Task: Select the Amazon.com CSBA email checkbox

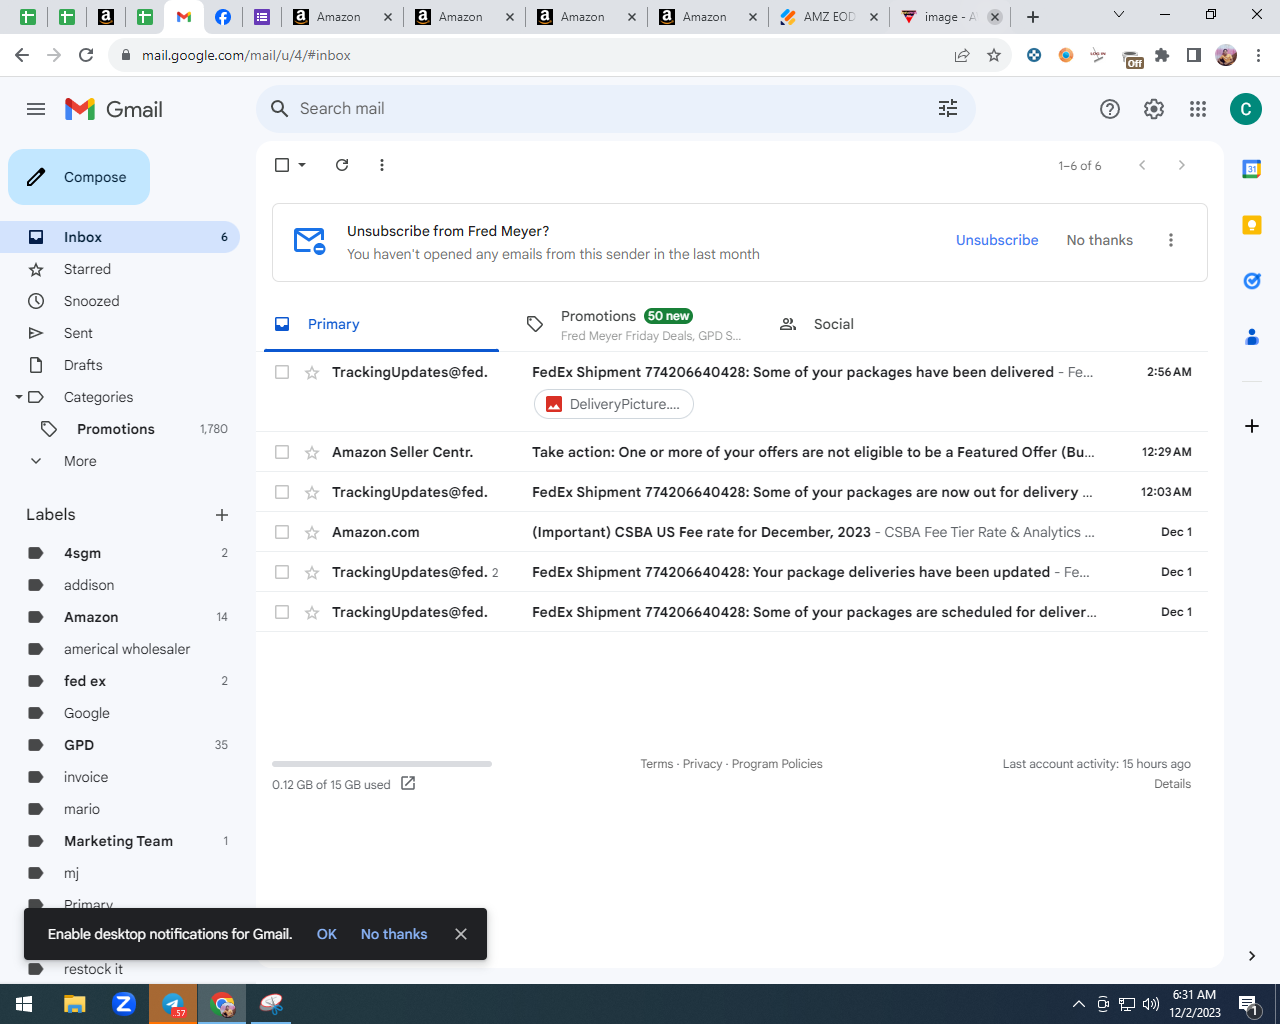Action: (282, 532)
